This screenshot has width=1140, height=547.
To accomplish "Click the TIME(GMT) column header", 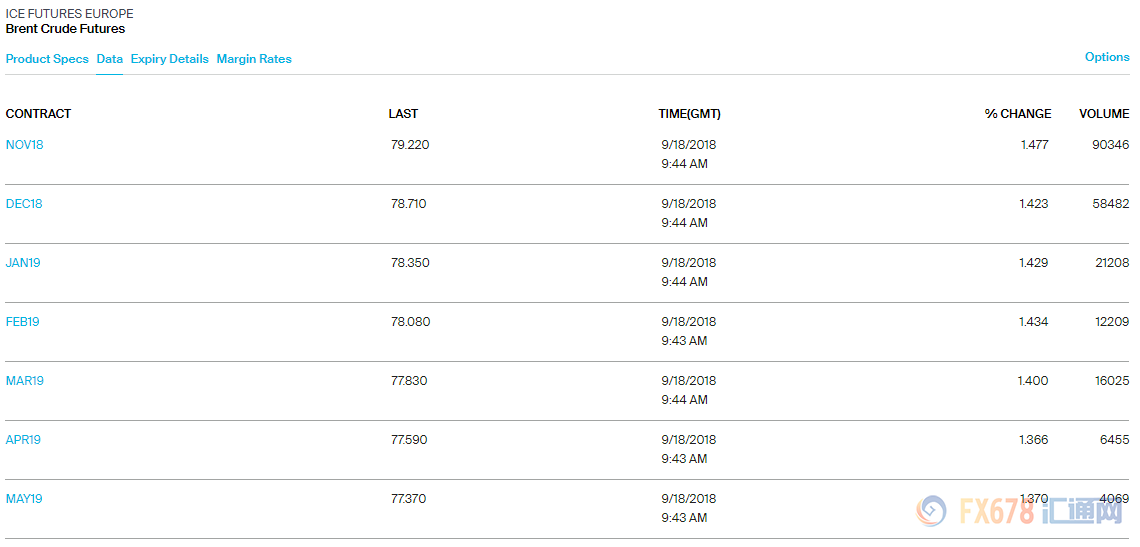I will point(689,113).
